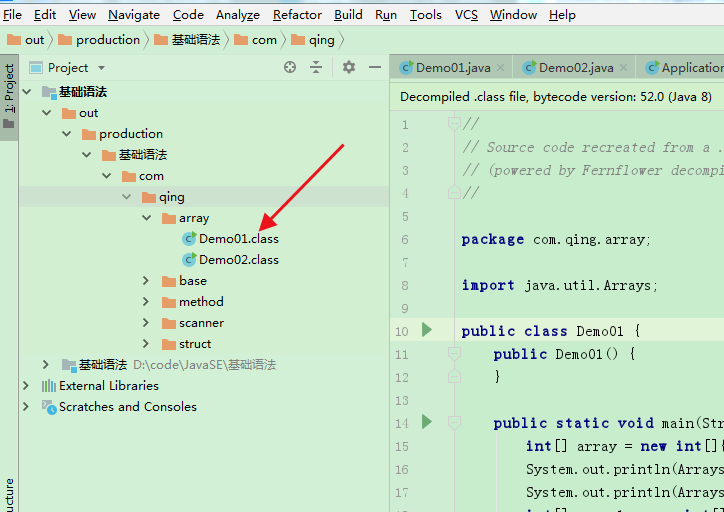Close the Demo01.java tab
This screenshot has width=724, height=512.
click(x=501, y=68)
